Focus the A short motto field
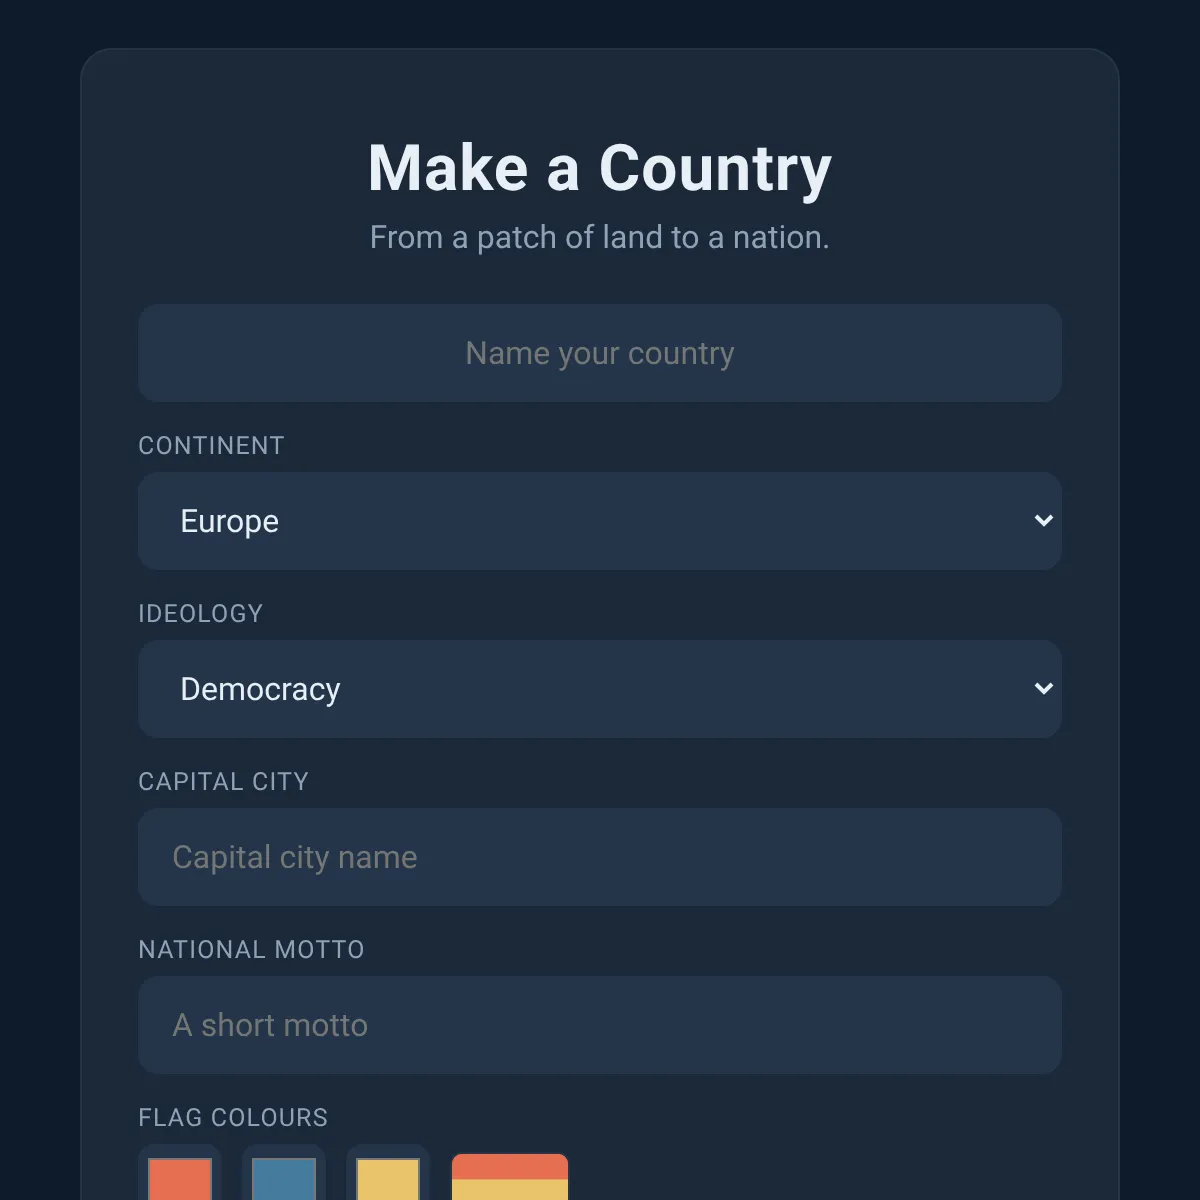This screenshot has width=1200, height=1200. (600, 1025)
